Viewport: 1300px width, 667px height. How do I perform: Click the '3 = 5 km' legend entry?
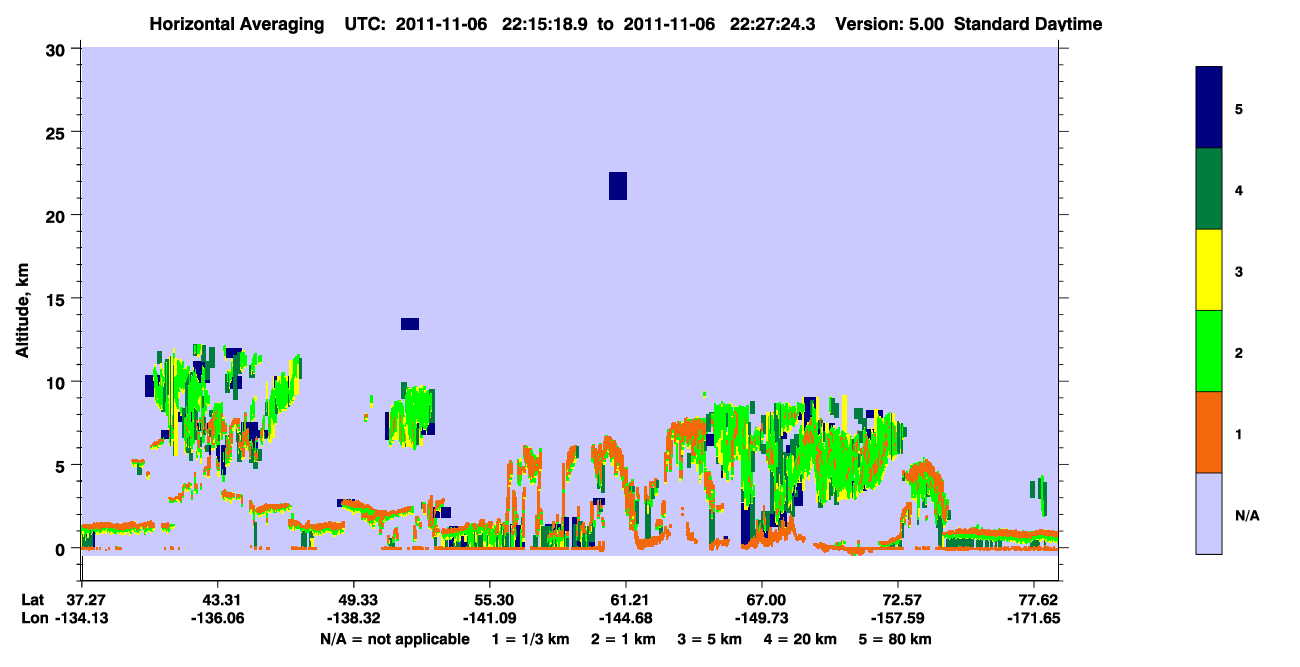pyautogui.click(x=708, y=639)
